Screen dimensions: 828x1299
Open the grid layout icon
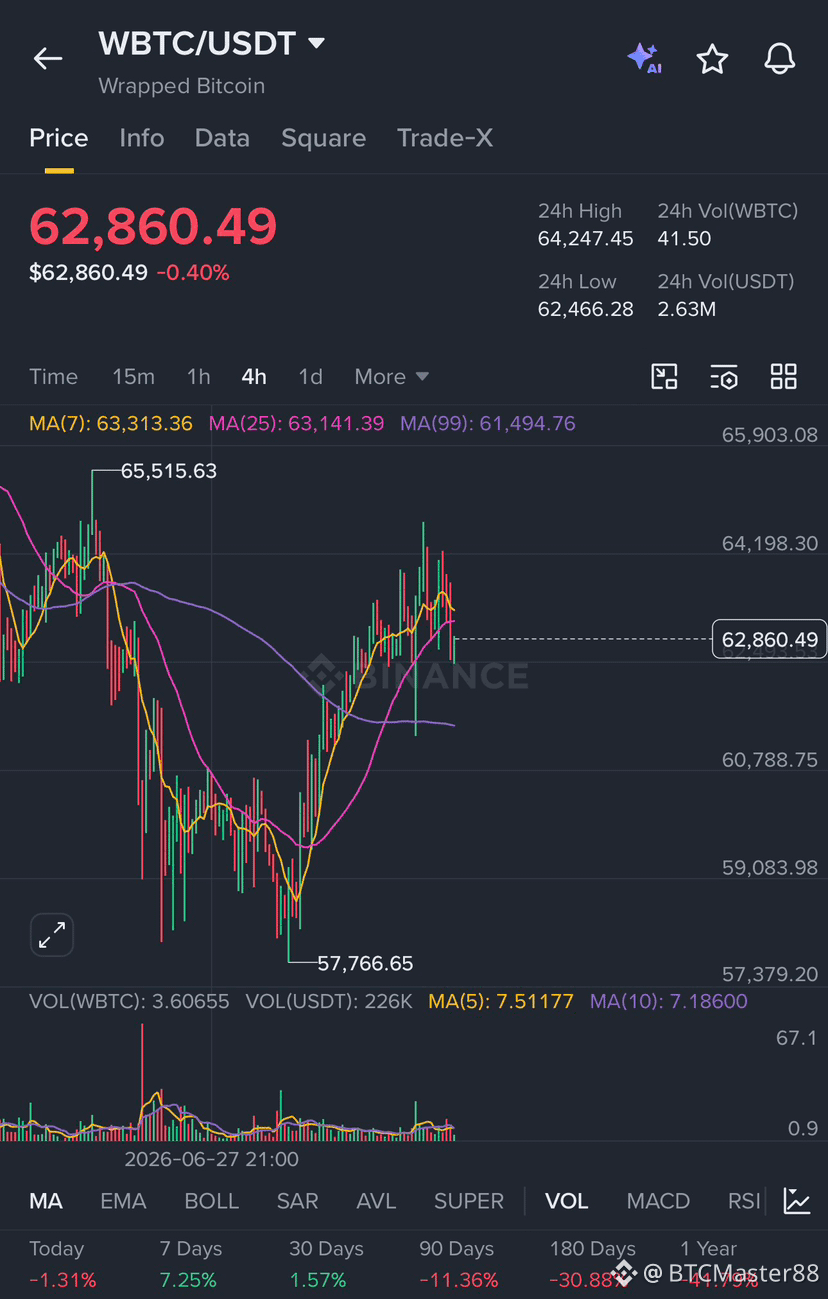[784, 377]
